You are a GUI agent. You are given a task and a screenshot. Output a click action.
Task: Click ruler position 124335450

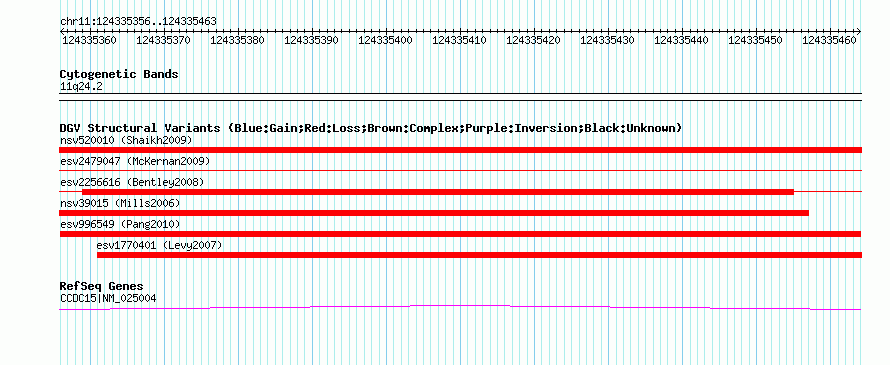pos(755,40)
